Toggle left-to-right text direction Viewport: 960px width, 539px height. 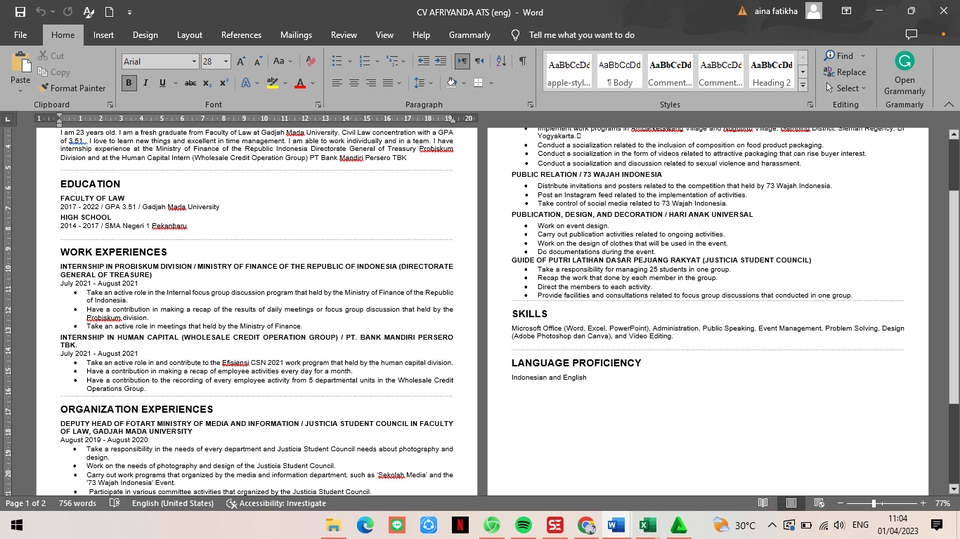462,61
